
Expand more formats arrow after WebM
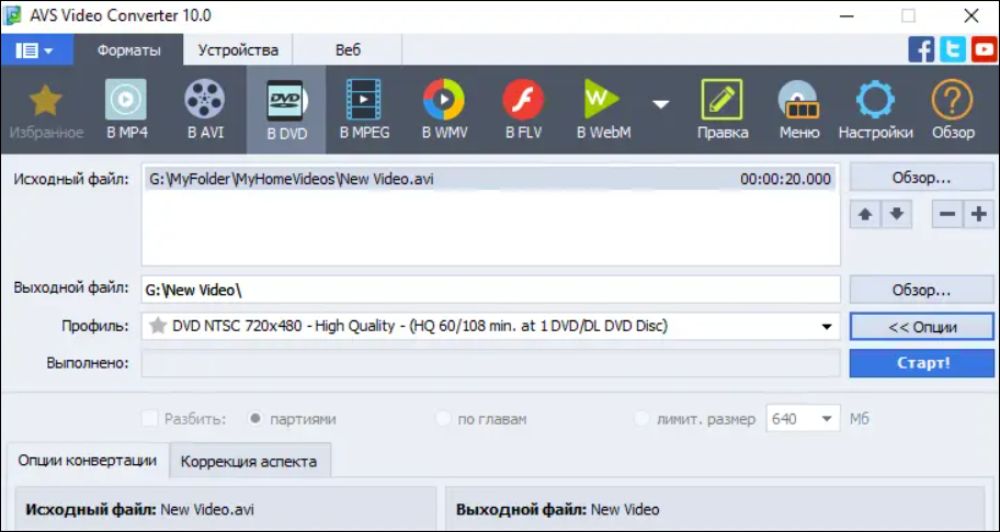(x=661, y=103)
